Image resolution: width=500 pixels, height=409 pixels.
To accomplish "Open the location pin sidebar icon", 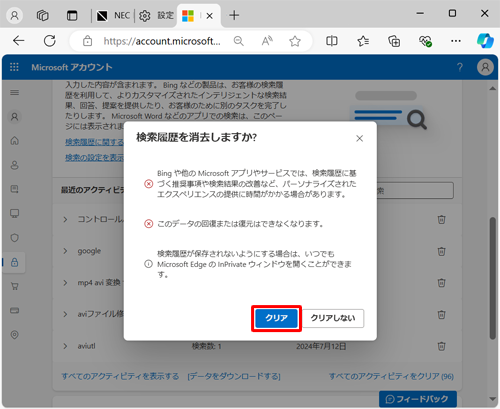I will tap(14, 335).
